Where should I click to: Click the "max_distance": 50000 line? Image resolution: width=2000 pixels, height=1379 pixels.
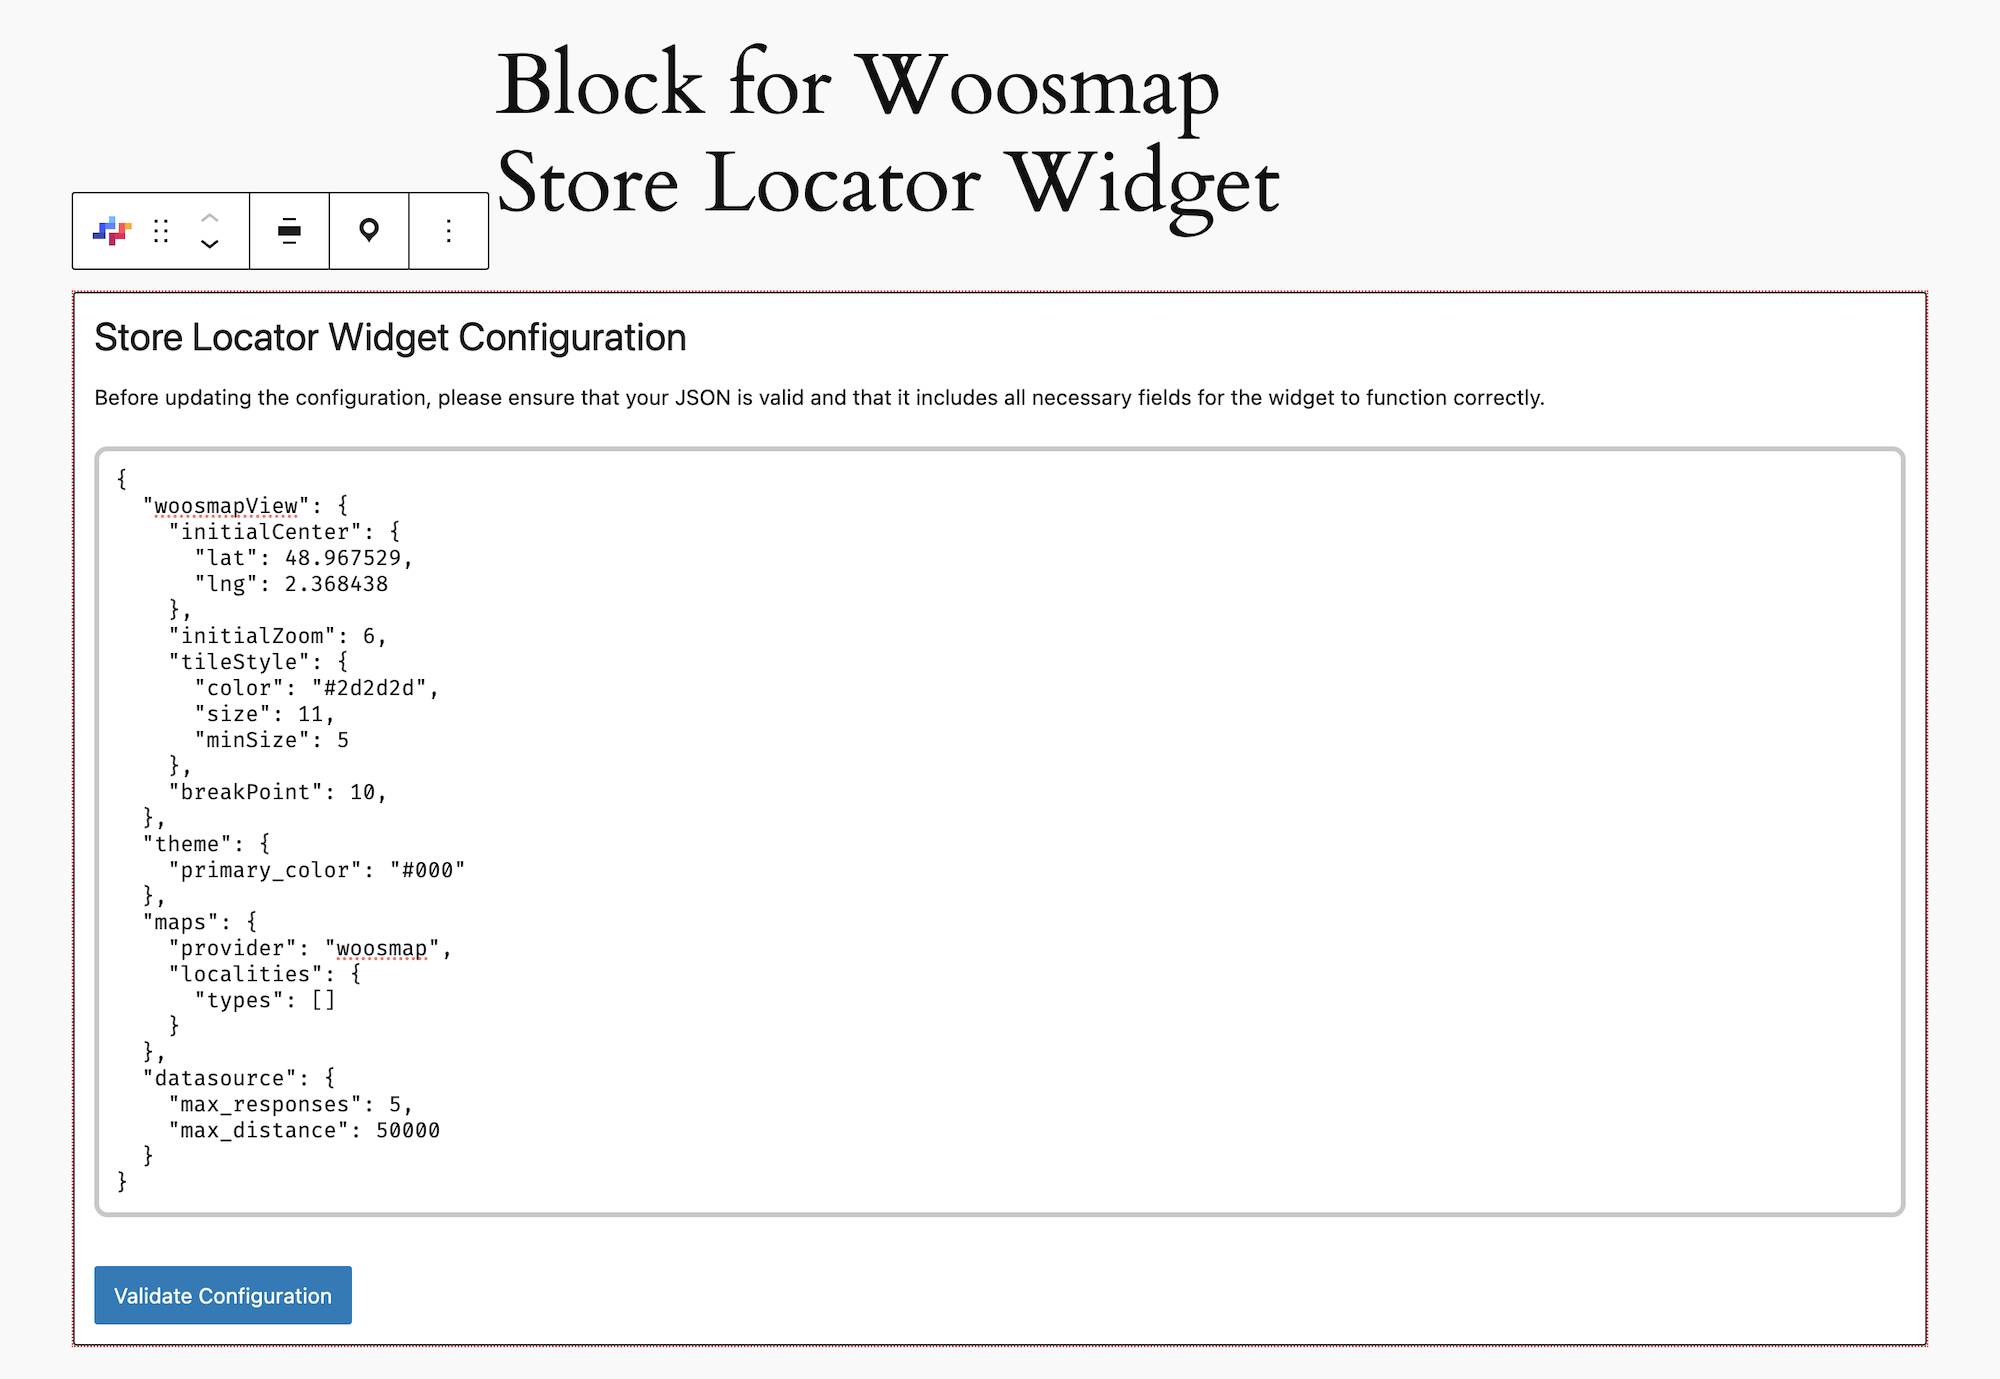(x=304, y=1130)
